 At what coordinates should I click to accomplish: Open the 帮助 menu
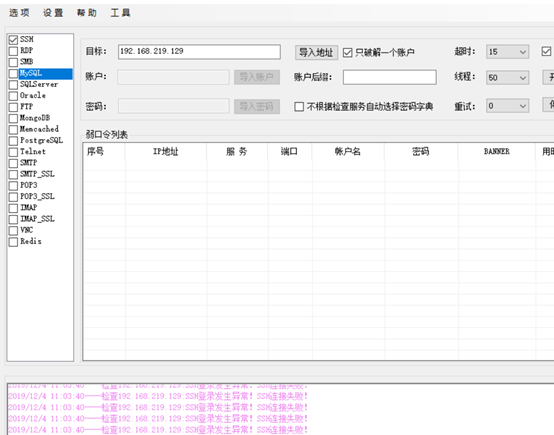coord(87,13)
